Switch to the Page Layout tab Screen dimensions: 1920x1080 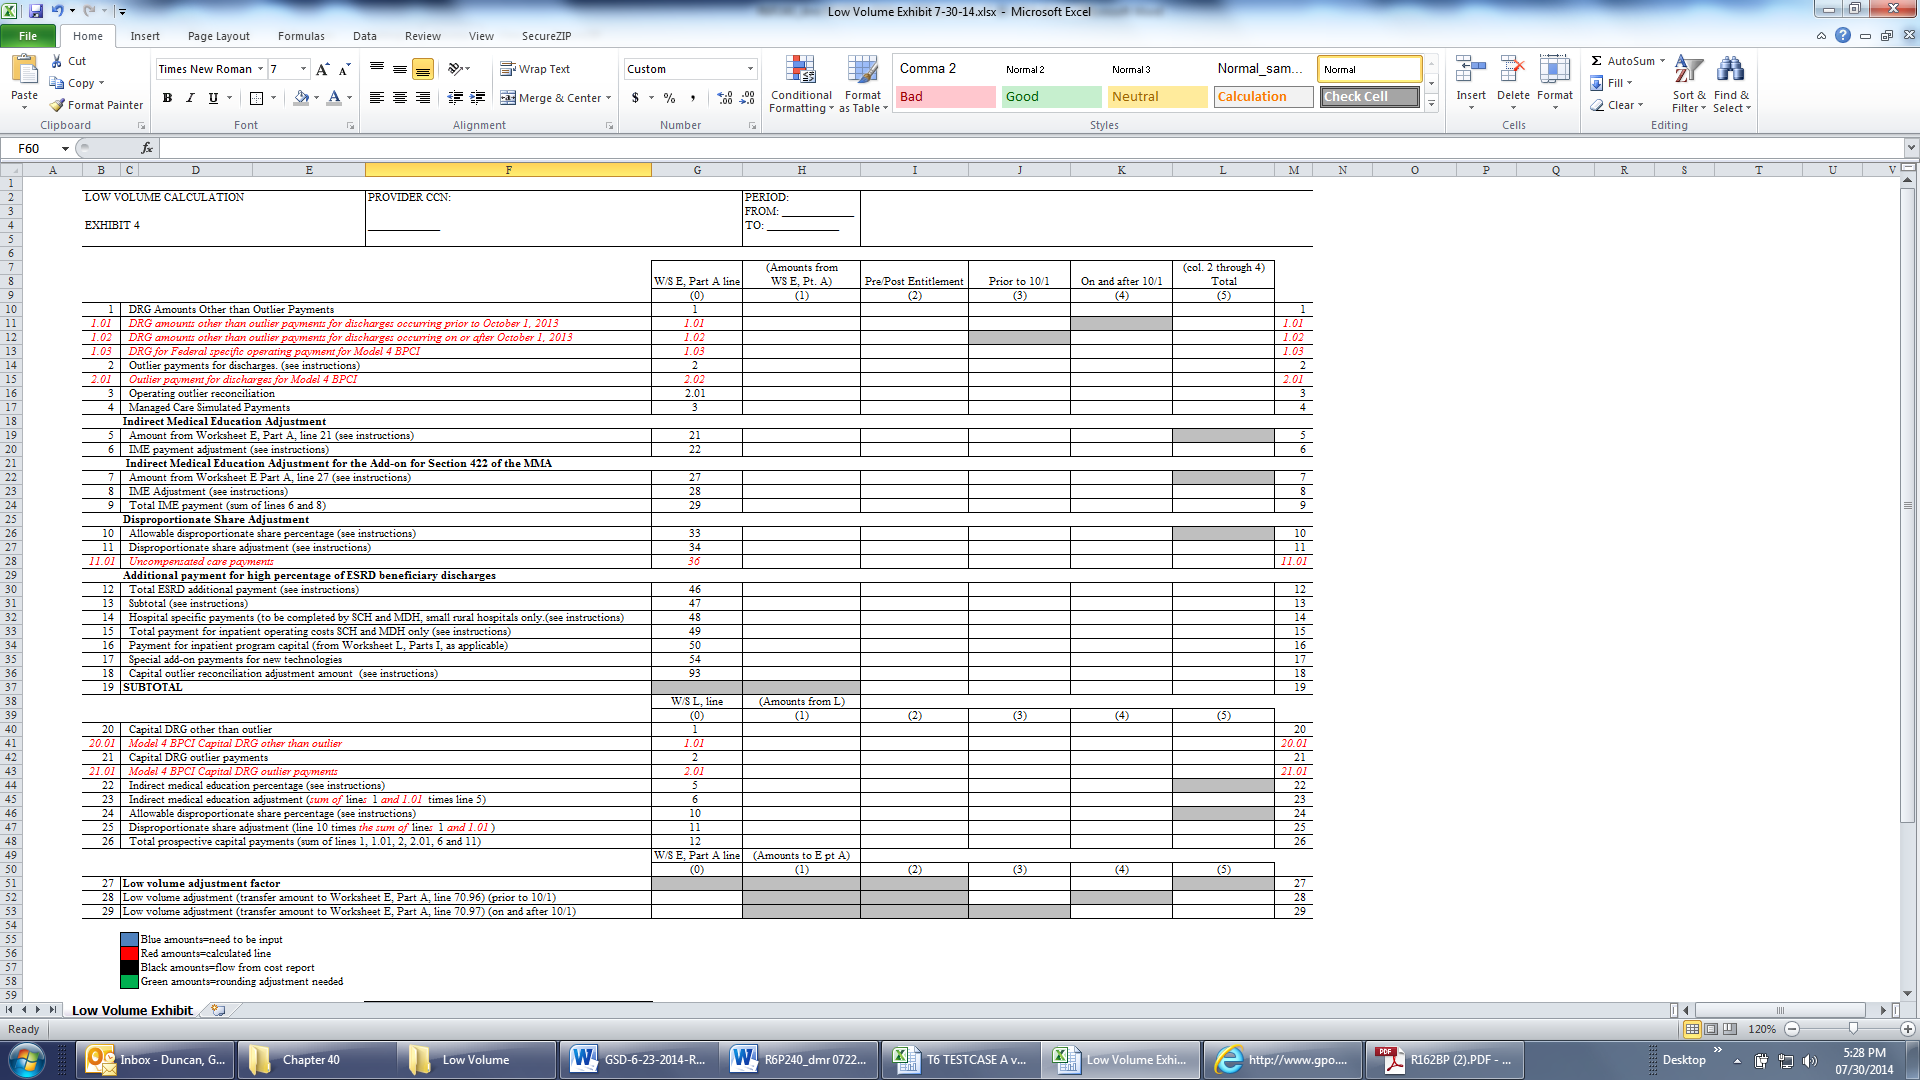pyautogui.click(x=218, y=36)
